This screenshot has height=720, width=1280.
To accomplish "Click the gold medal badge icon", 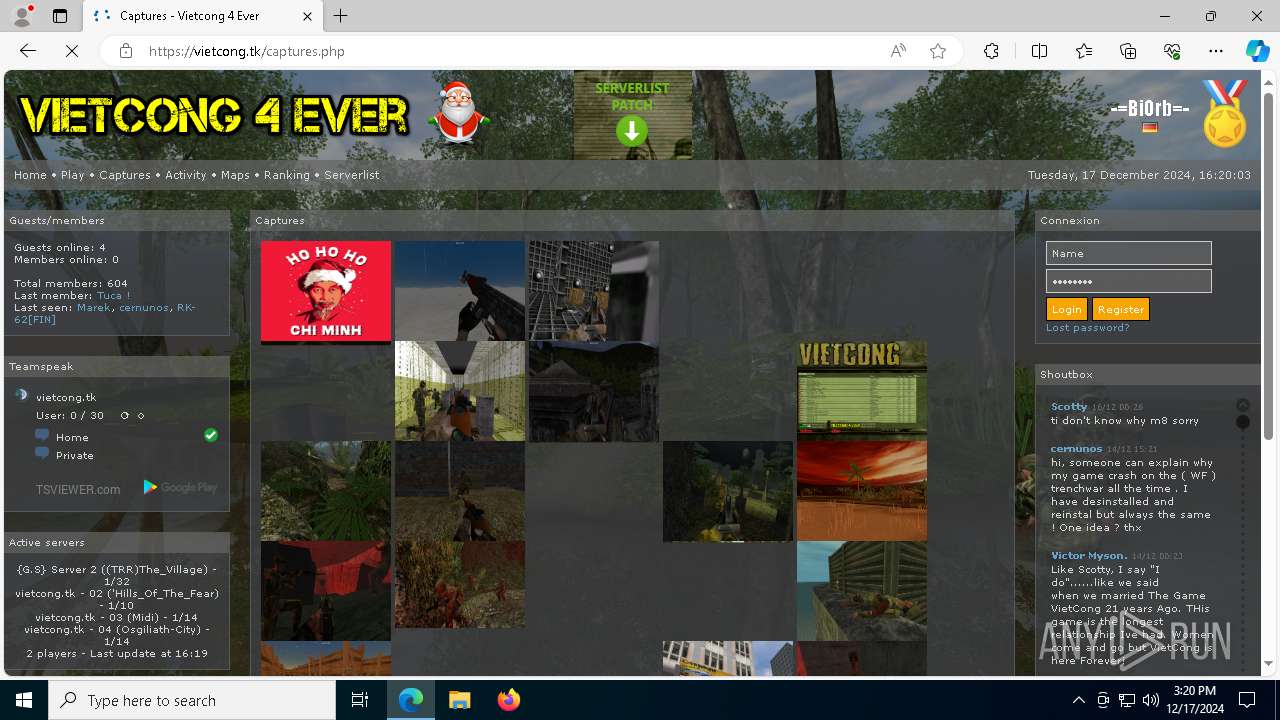I will coord(1225,113).
